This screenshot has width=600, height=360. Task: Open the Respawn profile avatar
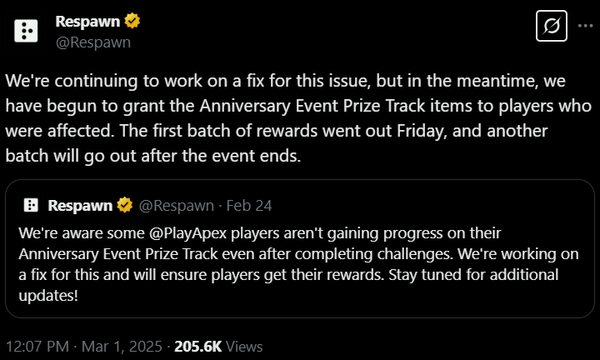(26, 31)
